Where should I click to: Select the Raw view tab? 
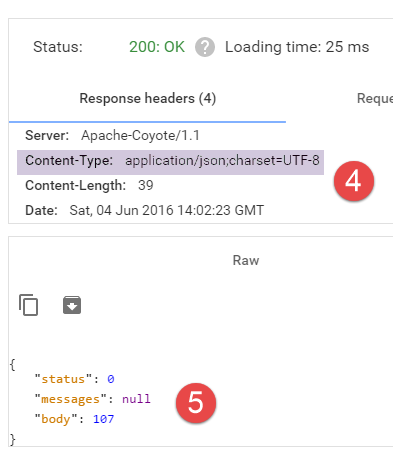tap(246, 260)
